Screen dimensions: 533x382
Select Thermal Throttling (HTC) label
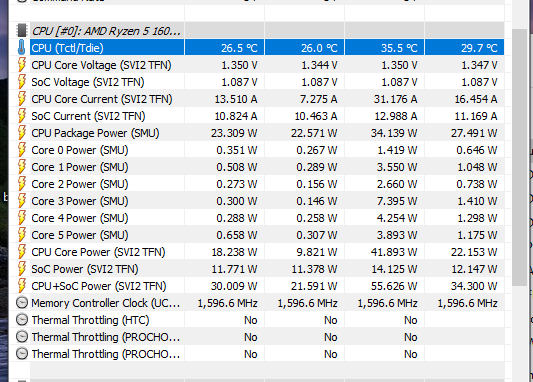(90, 320)
